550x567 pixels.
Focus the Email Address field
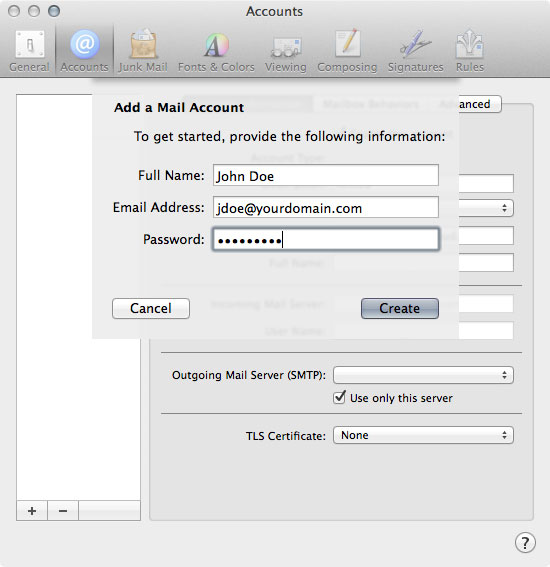point(326,207)
